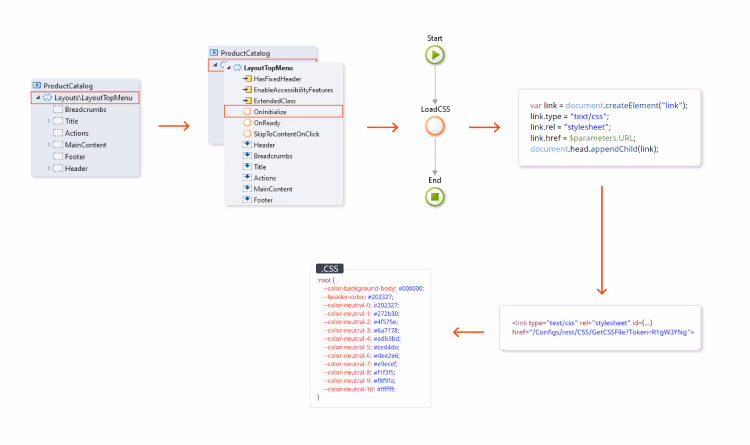Click the code line 'link.rel = "stylesheet";'
Viewport: 750px width, 445px height.
pos(570,127)
